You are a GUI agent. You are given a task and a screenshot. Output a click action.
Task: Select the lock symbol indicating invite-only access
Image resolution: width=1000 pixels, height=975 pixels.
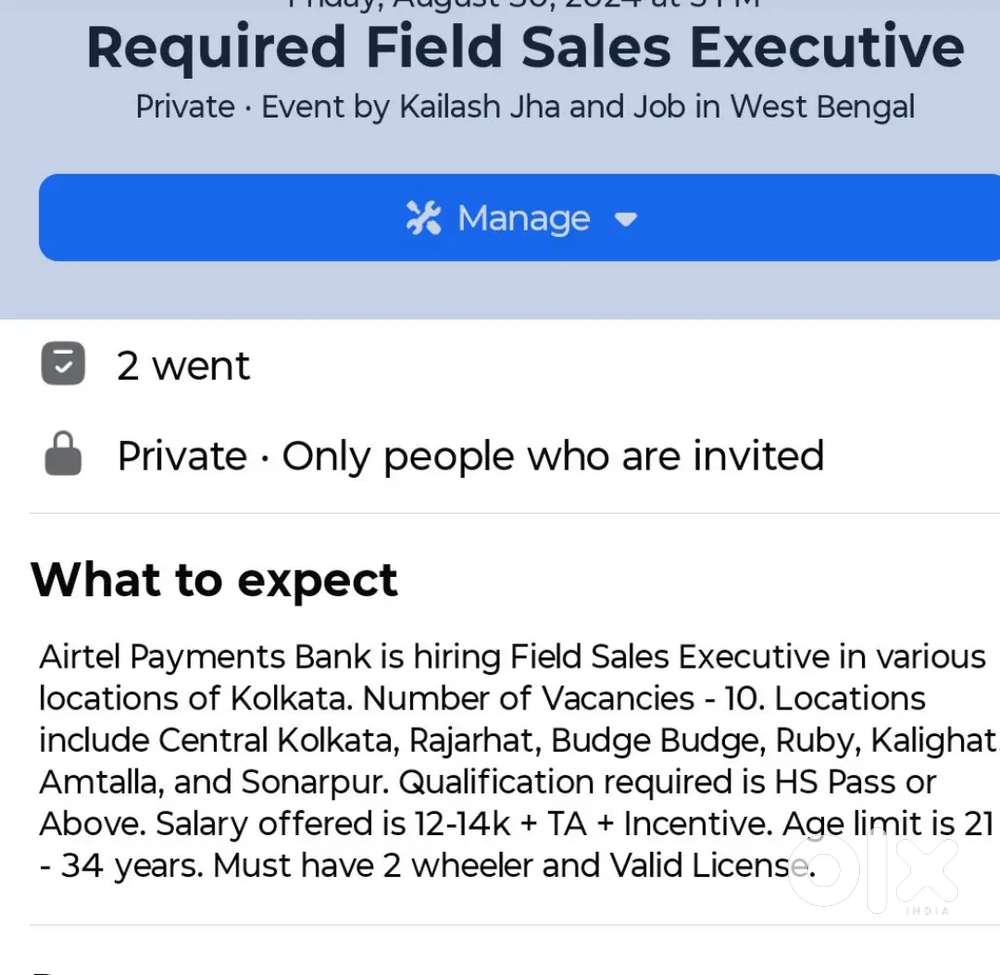pyautogui.click(x=63, y=453)
